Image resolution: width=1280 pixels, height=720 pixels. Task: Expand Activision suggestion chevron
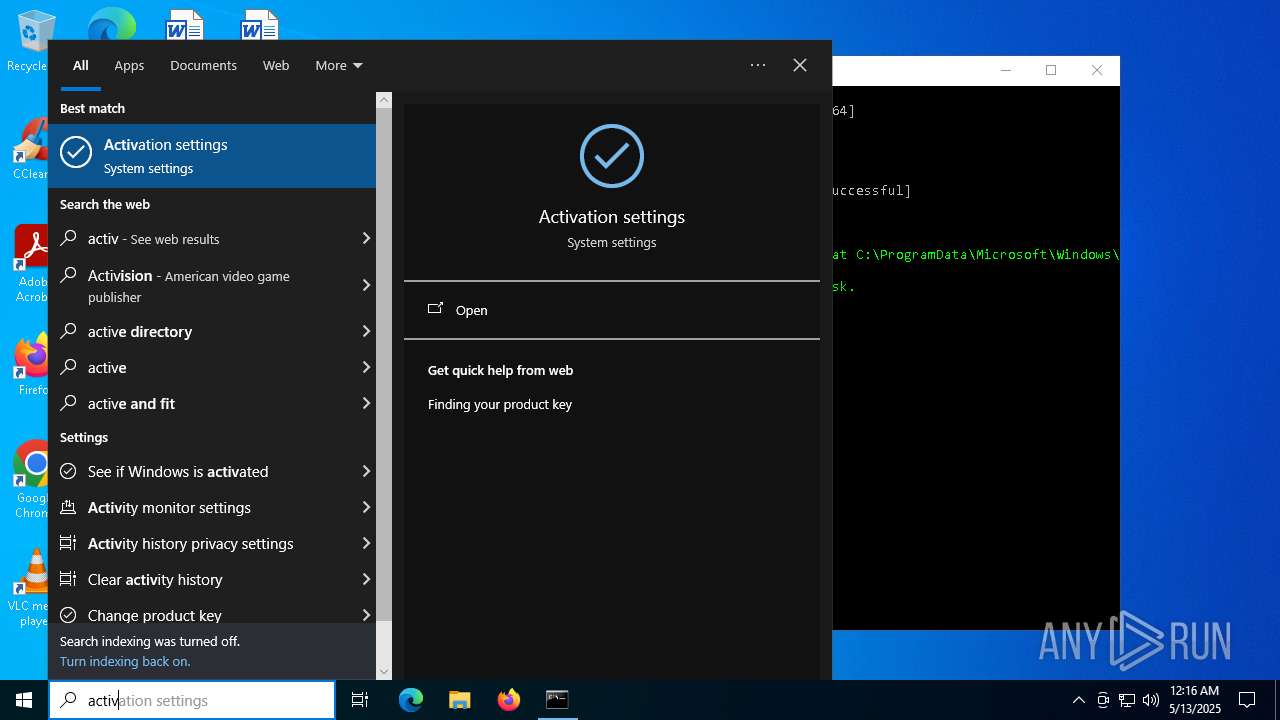pos(366,285)
